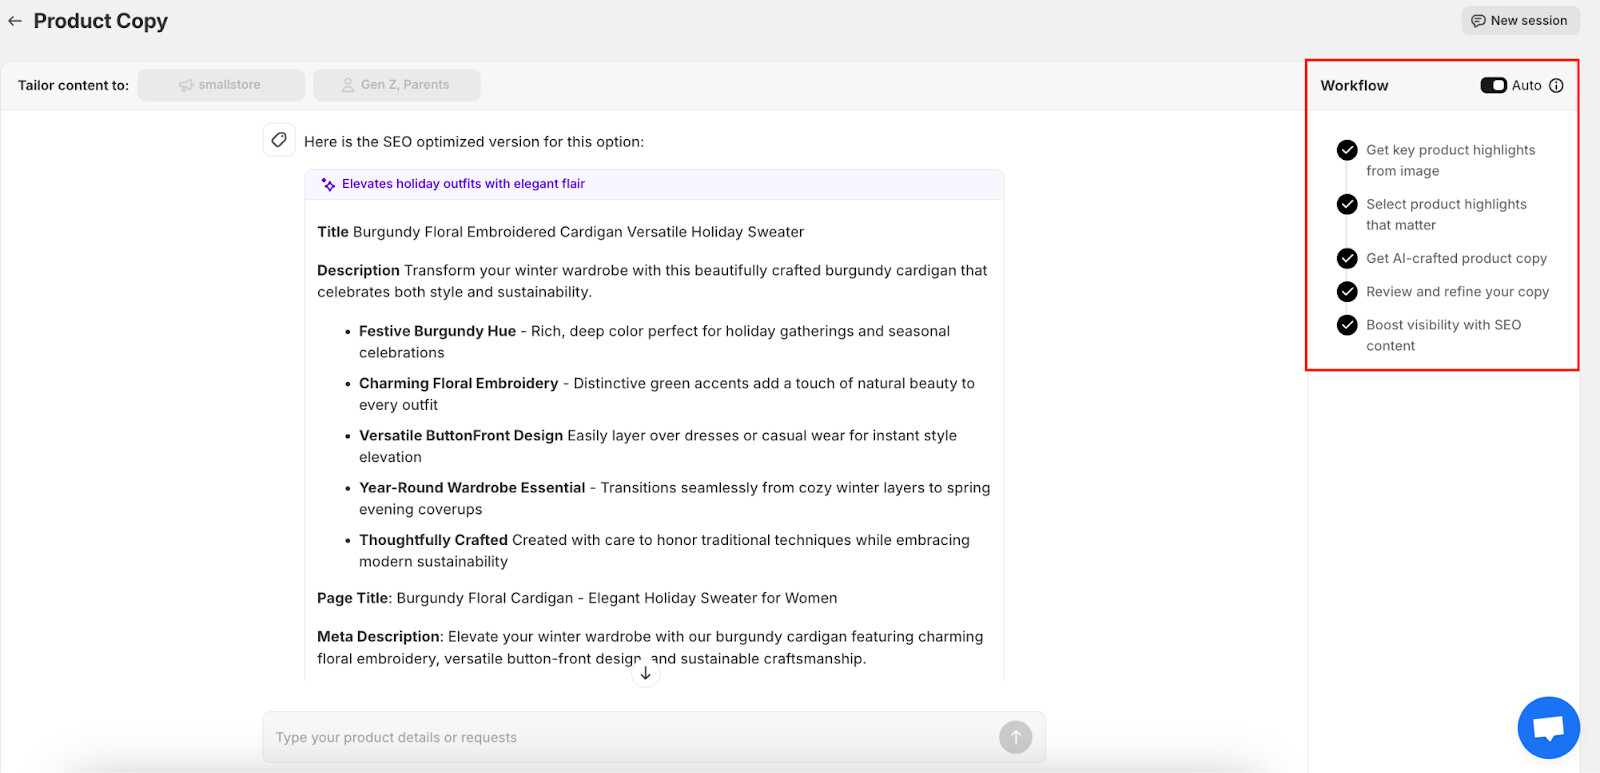Viewport: 1600px width, 773px height.
Task: Click the back arrow beside Product Copy
Action: (x=15, y=21)
